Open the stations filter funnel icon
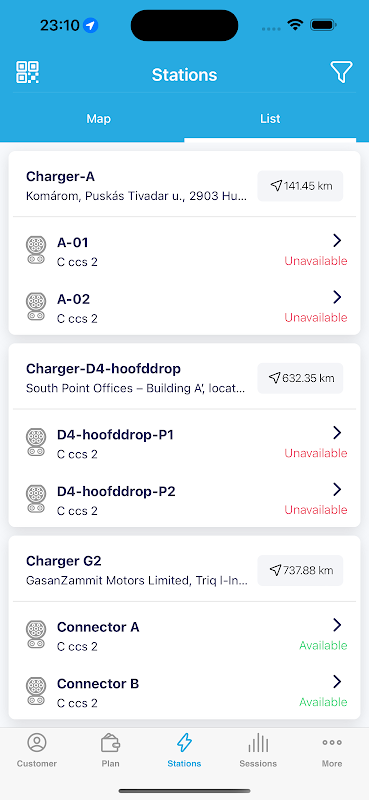 click(x=341, y=72)
